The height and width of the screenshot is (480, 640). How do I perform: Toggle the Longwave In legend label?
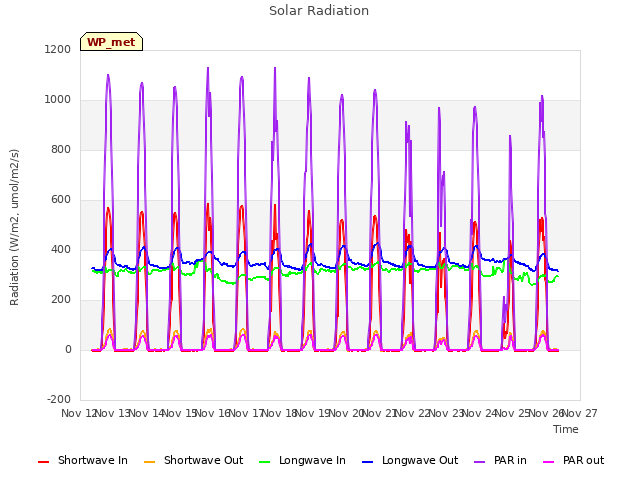click(x=312, y=460)
